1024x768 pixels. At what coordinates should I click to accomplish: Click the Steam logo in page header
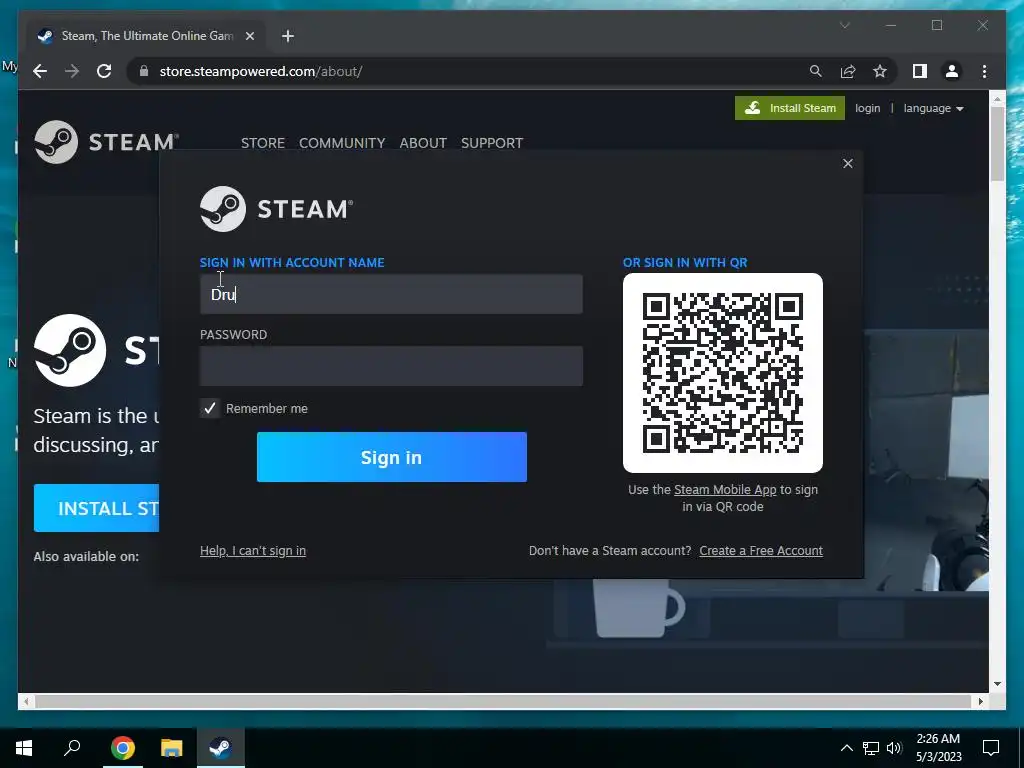(x=106, y=142)
